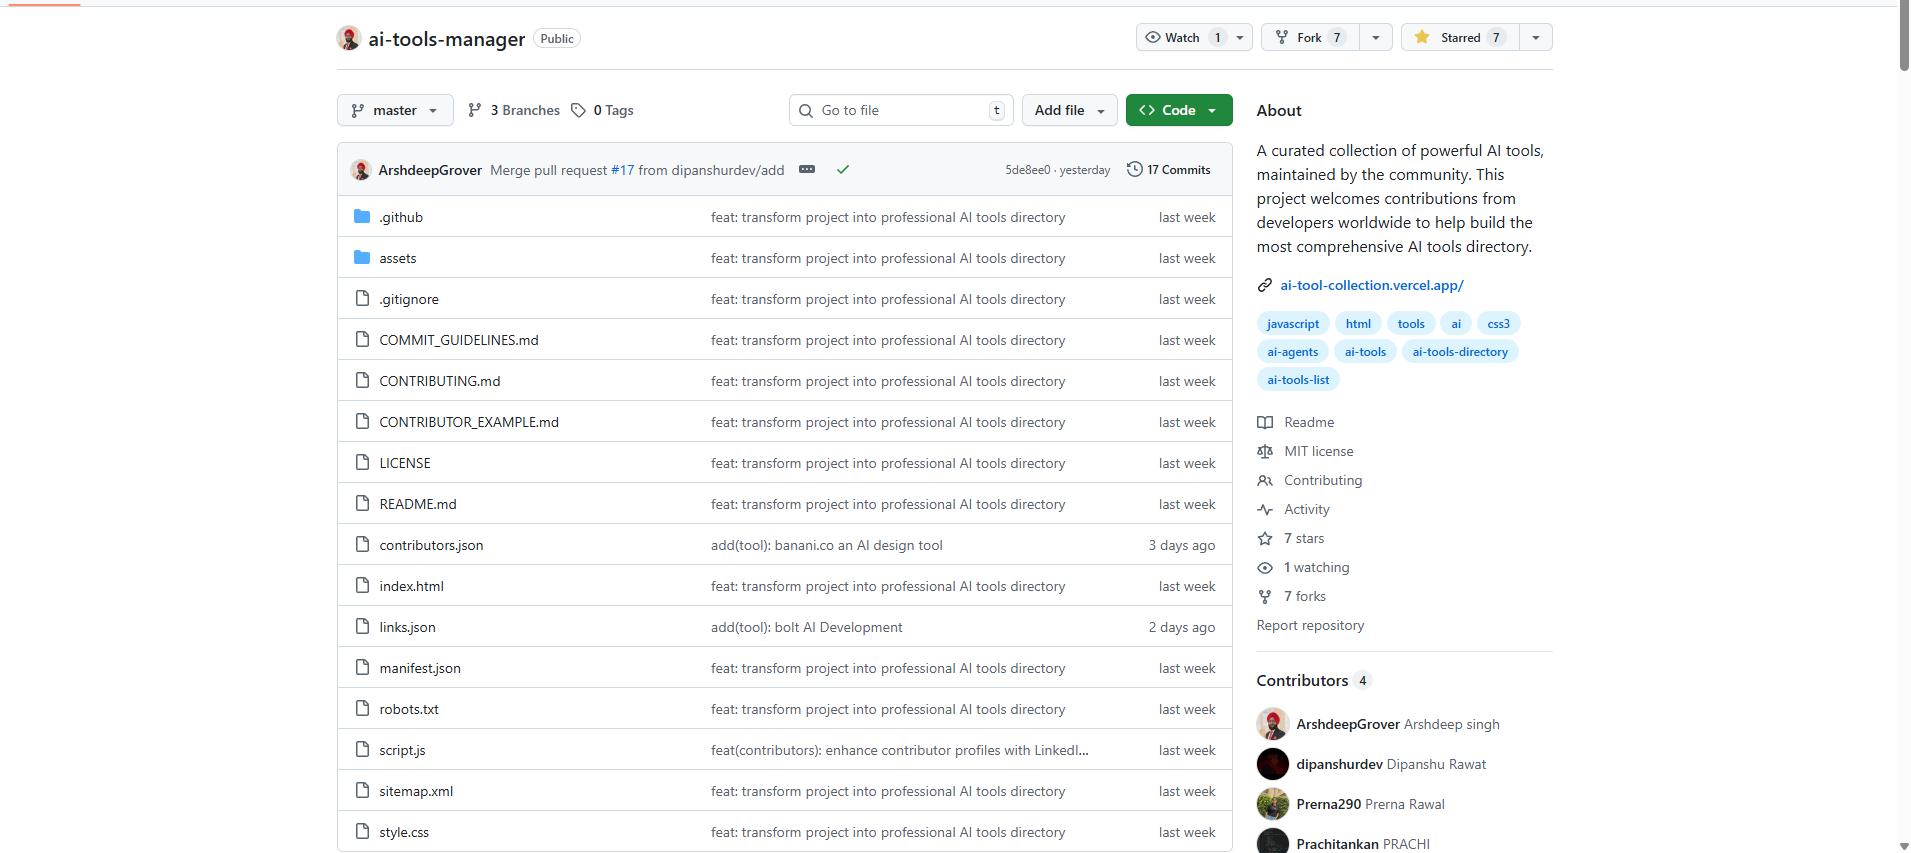Click the repository owner avatar beside ai-tools-manager
1911x853 pixels.
click(x=349, y=38)
